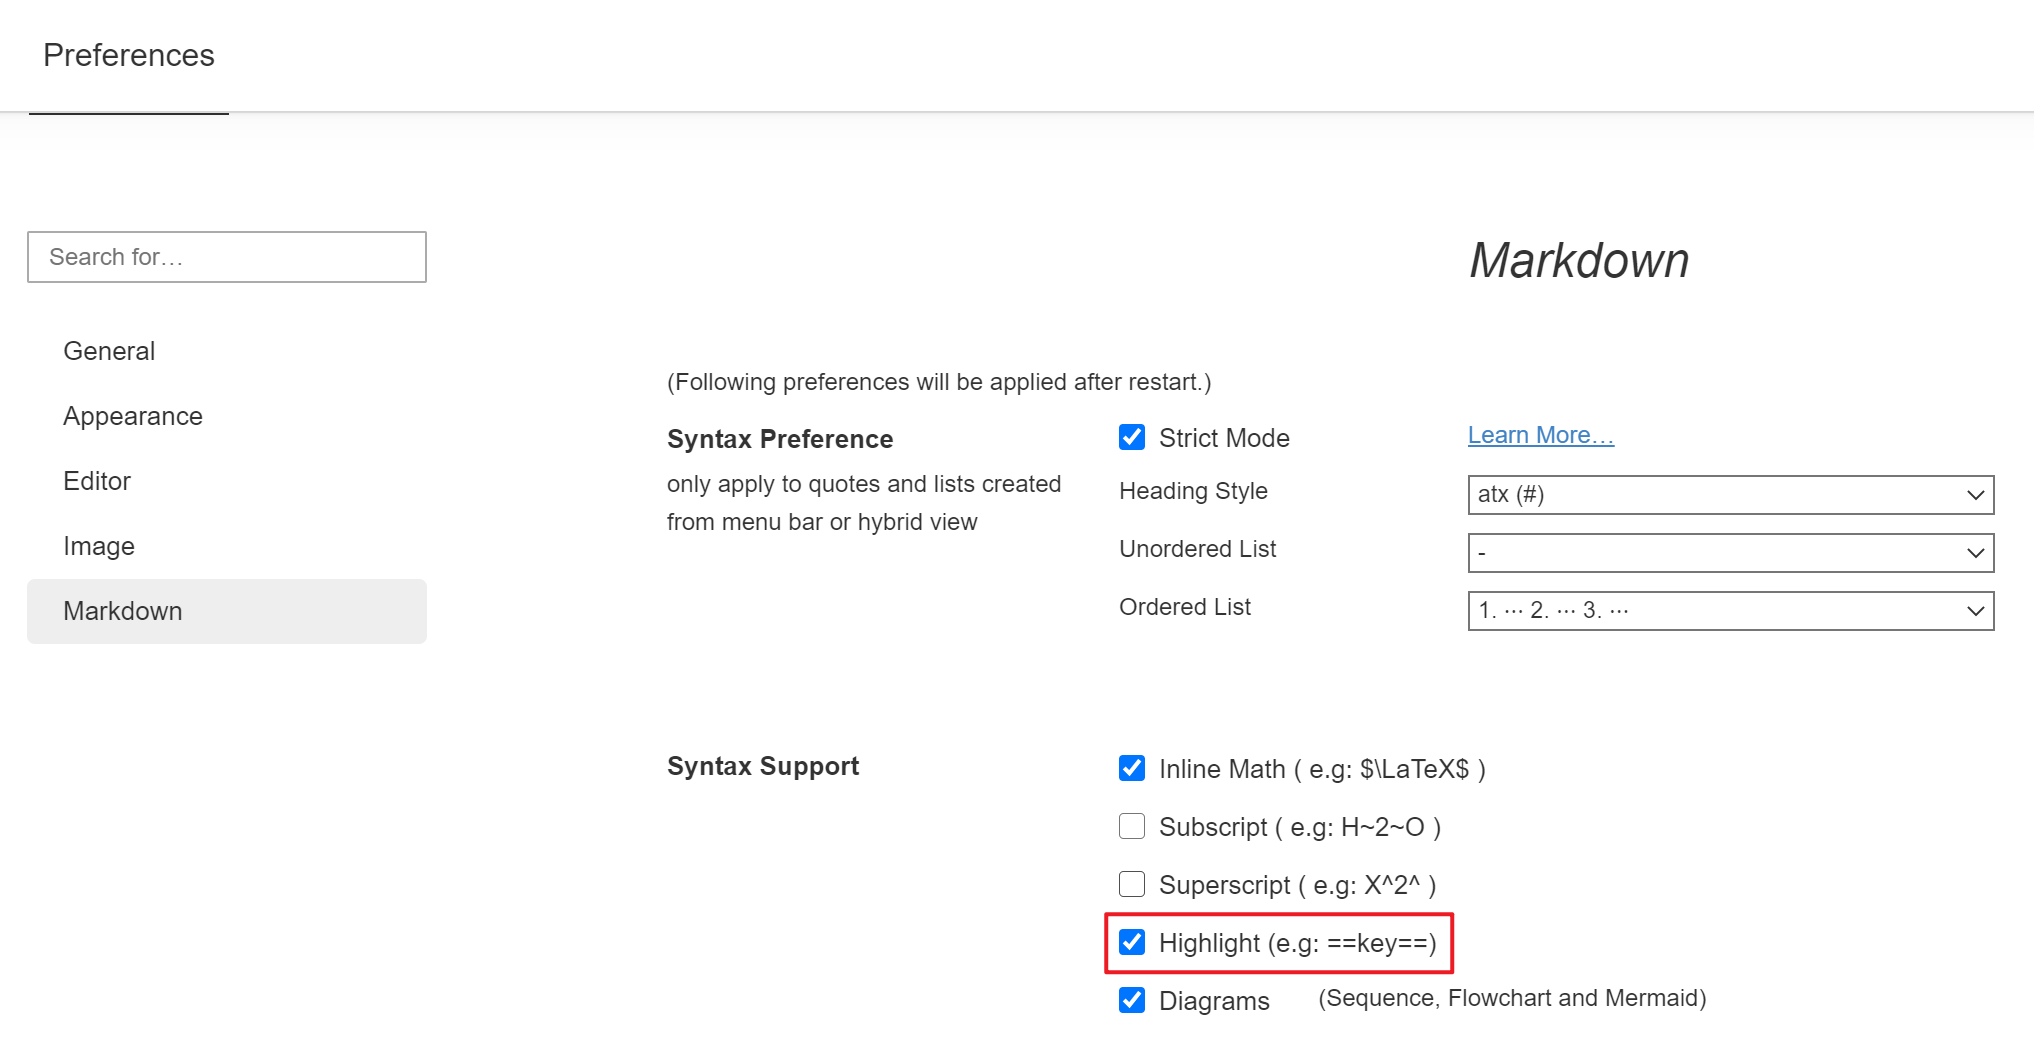Open the Heading Style dropdown
The height and width of the screenshot is (1038, 2034).
[x=1731, y=495]
